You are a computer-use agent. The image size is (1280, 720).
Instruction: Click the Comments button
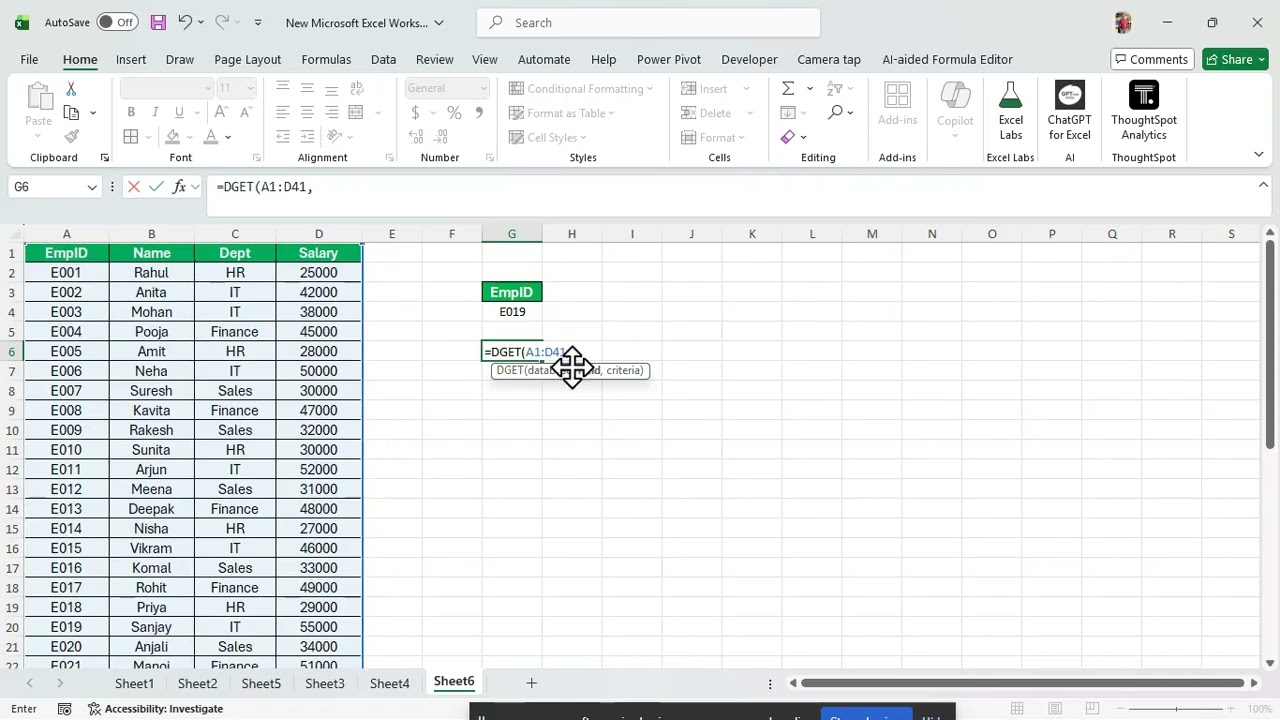1151,59
